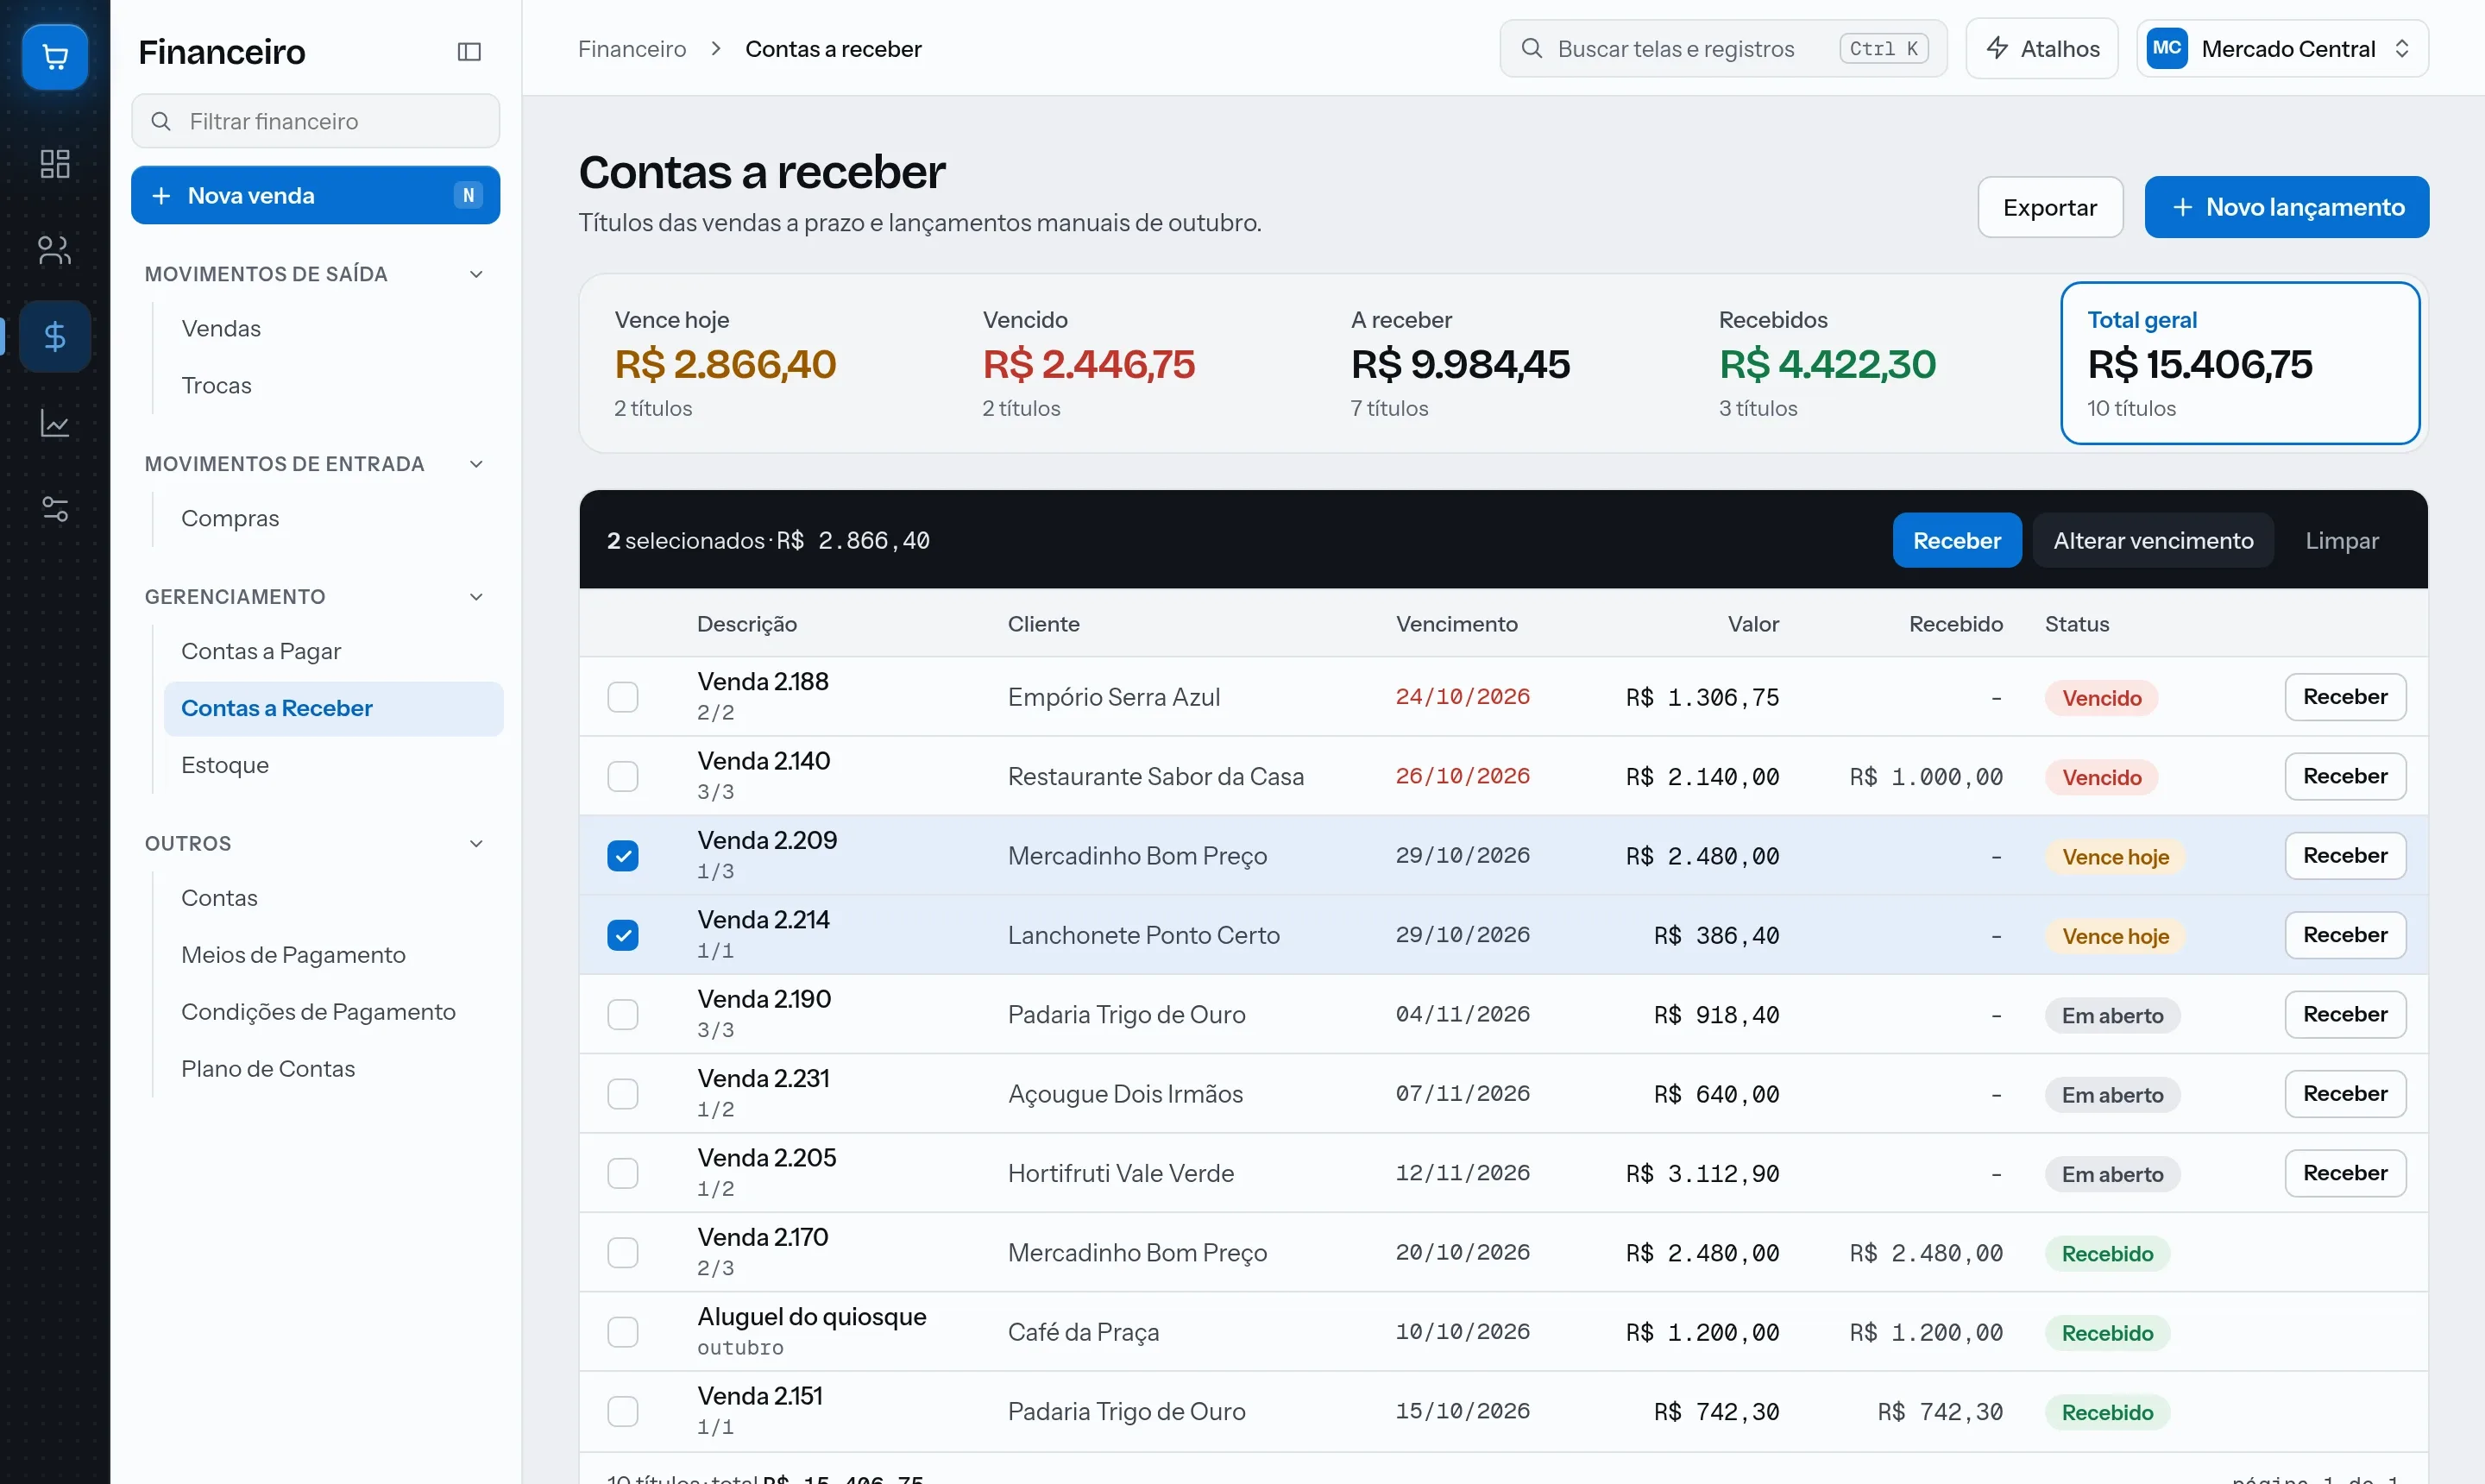Collapse sidebar with the panel toggle icon

pyautogui.click(x=469, y=52)
